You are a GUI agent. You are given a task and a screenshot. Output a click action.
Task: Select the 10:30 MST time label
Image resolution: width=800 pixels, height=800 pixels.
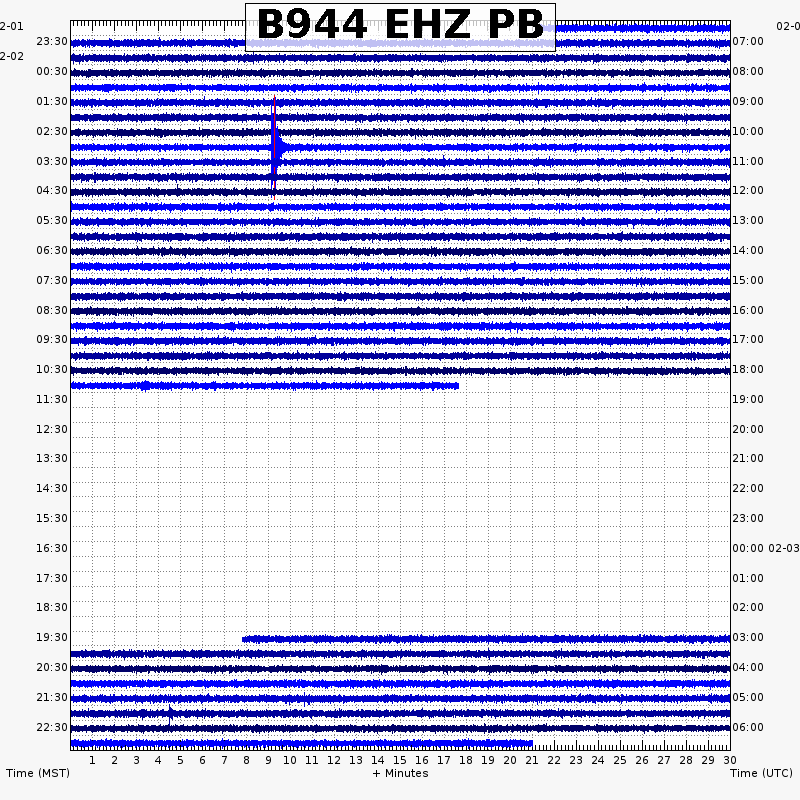52,369
